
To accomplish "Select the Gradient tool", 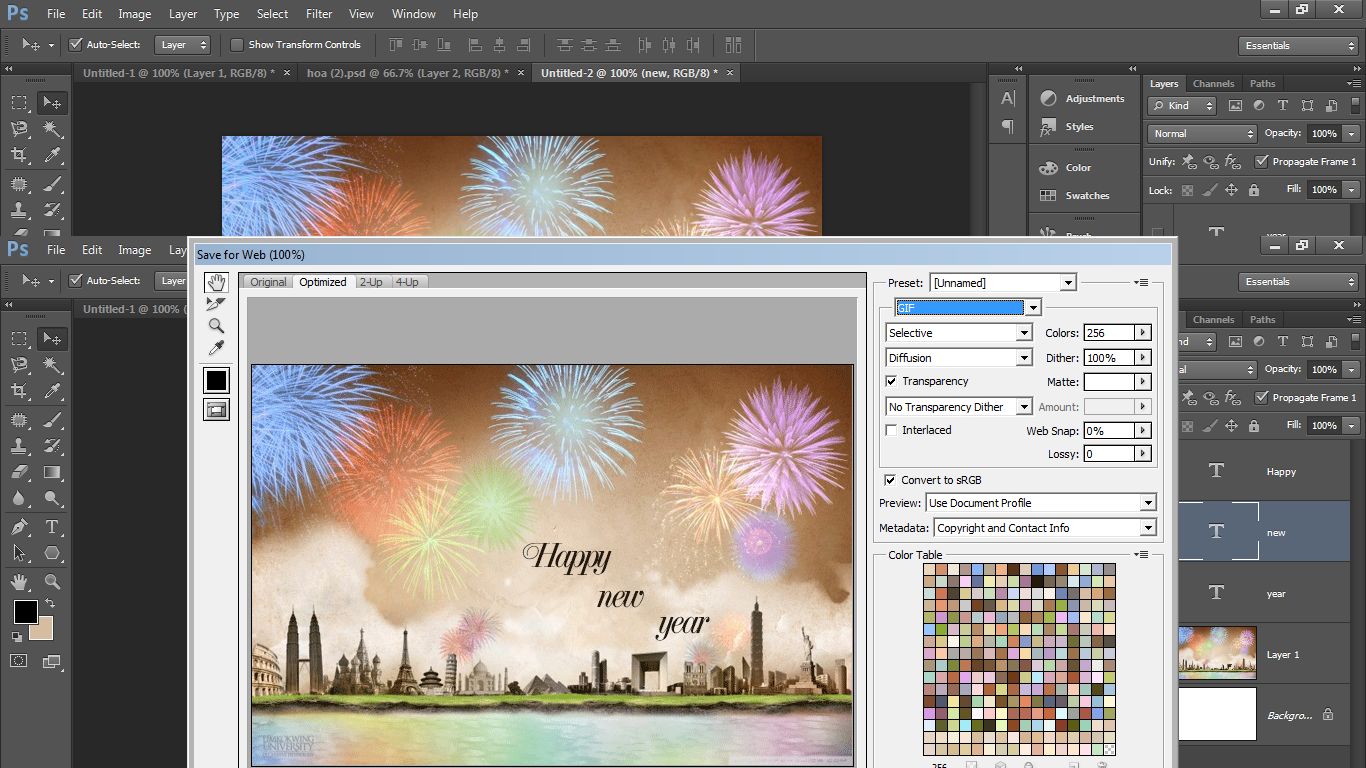I will tap(53, 472).
